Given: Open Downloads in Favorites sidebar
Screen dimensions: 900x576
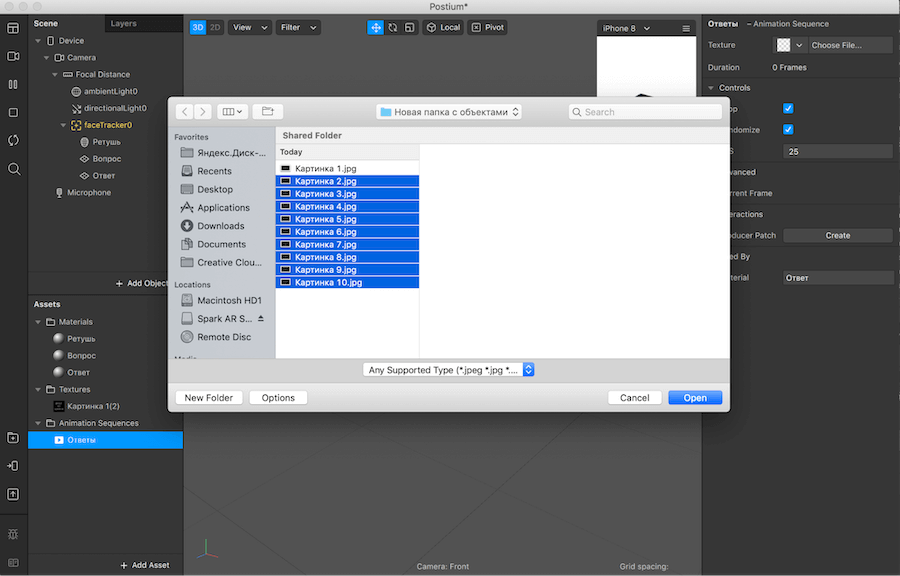Looking at the screenshot, I should click(223, 226).
